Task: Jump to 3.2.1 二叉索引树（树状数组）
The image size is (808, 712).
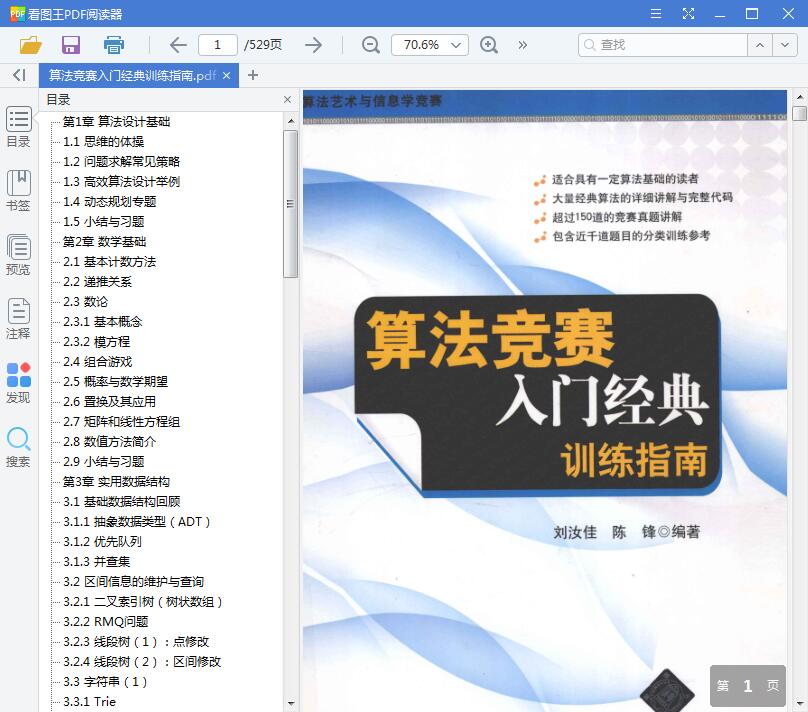Action: tap(143, 602)
